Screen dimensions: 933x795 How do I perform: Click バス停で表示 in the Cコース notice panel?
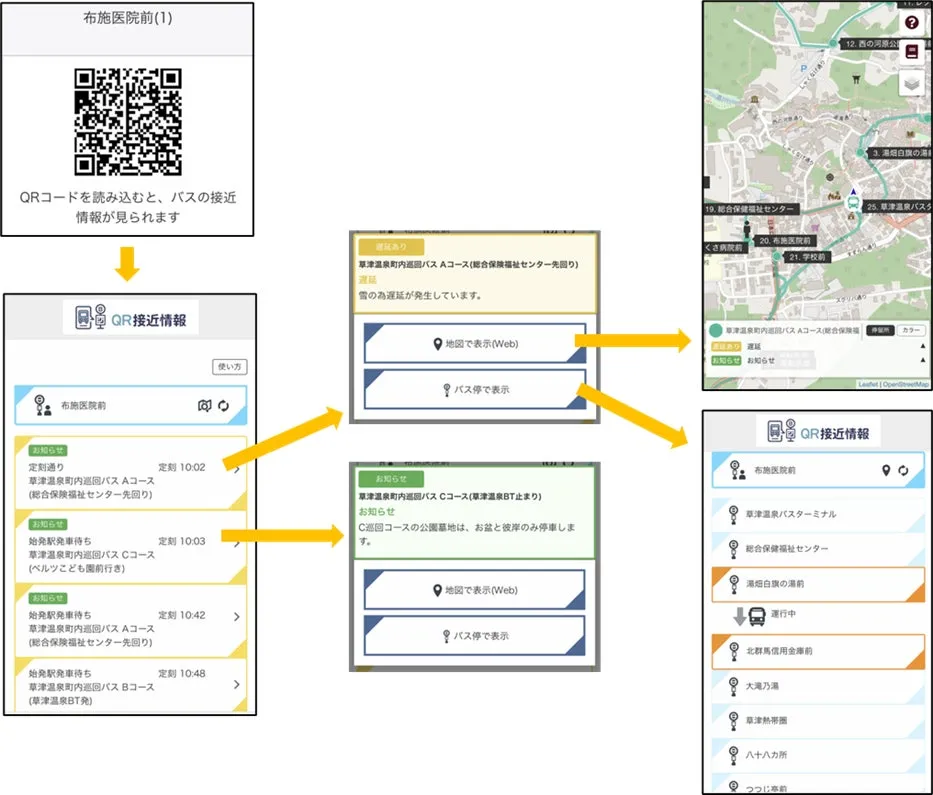[475, 636]
